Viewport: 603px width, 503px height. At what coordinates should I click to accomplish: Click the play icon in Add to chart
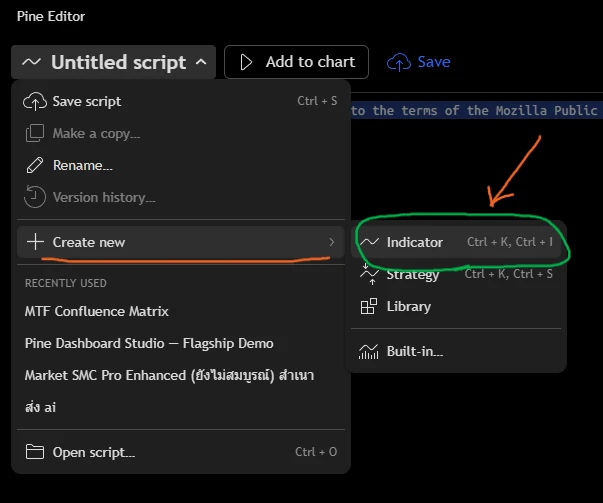pos(246,62)
